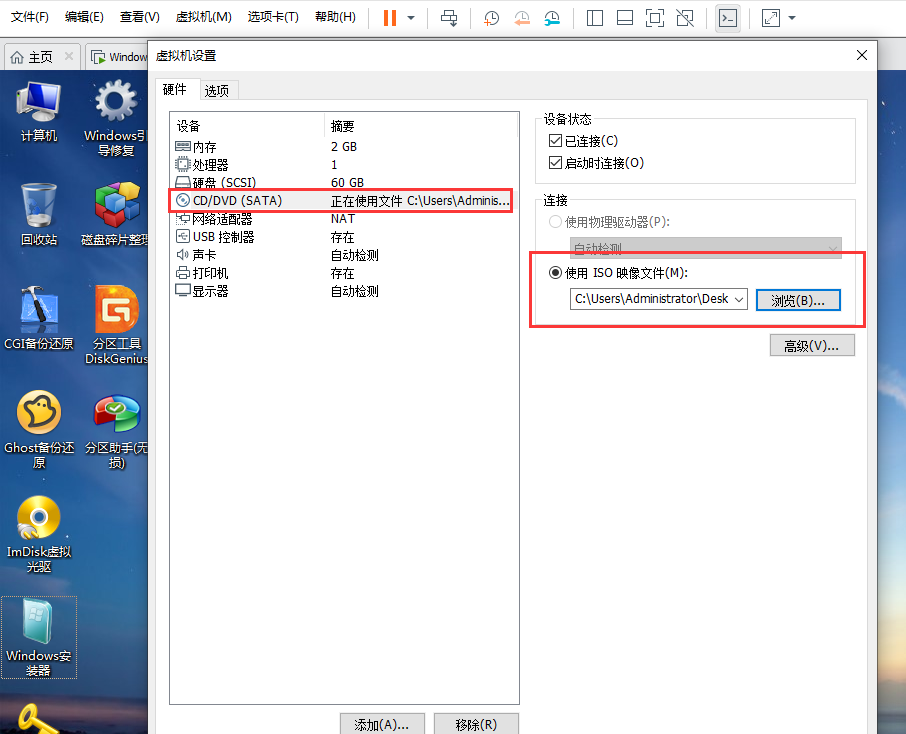
Task: Open the 查看(V) menu
Action: click(139, 17)
